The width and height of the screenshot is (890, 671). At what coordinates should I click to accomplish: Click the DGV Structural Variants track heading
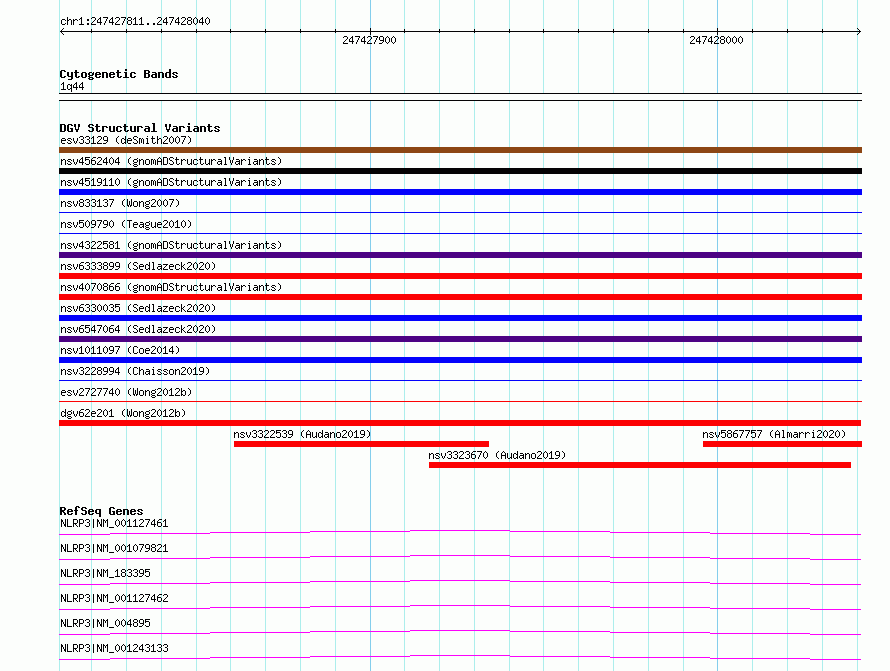pyautogui.click(x=139, y=128)
